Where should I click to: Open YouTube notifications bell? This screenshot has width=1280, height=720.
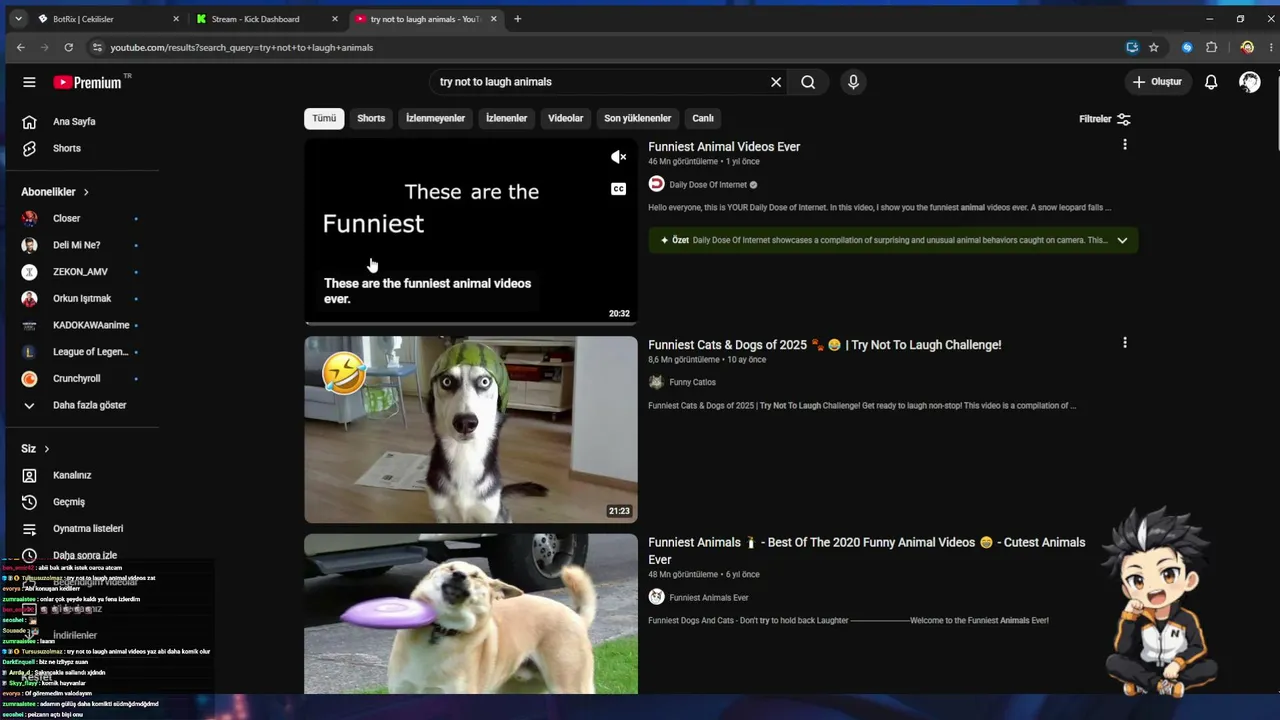pos(1211,82)
